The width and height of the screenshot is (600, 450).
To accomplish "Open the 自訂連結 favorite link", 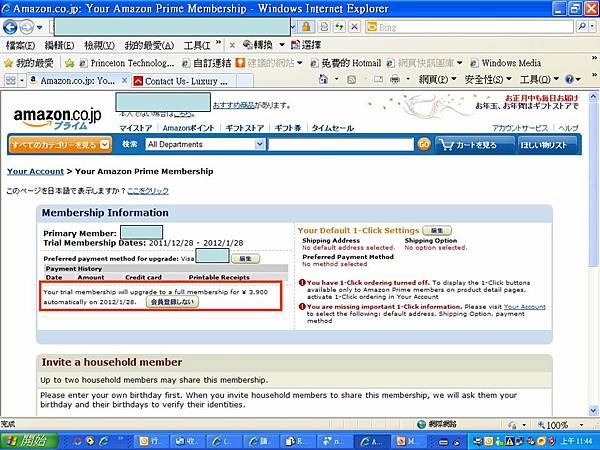I will 207,63.
